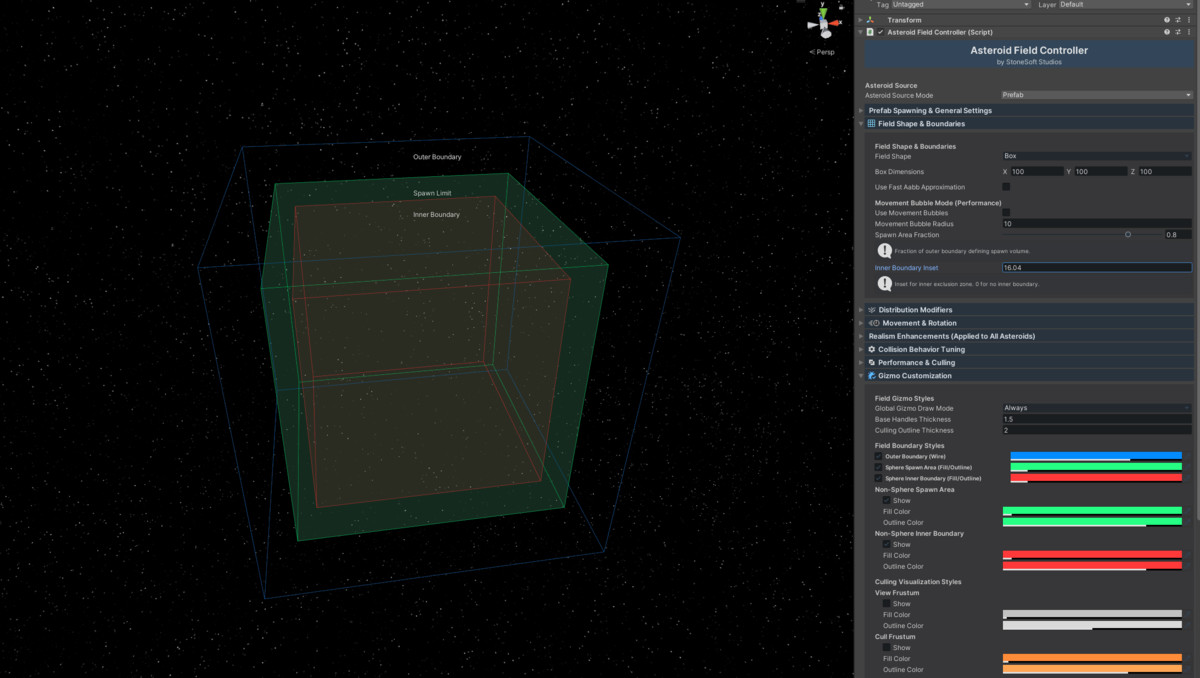Click the Asteroid Field Controller script icon
1200x678 pixels.
click(x=870, y=32)
